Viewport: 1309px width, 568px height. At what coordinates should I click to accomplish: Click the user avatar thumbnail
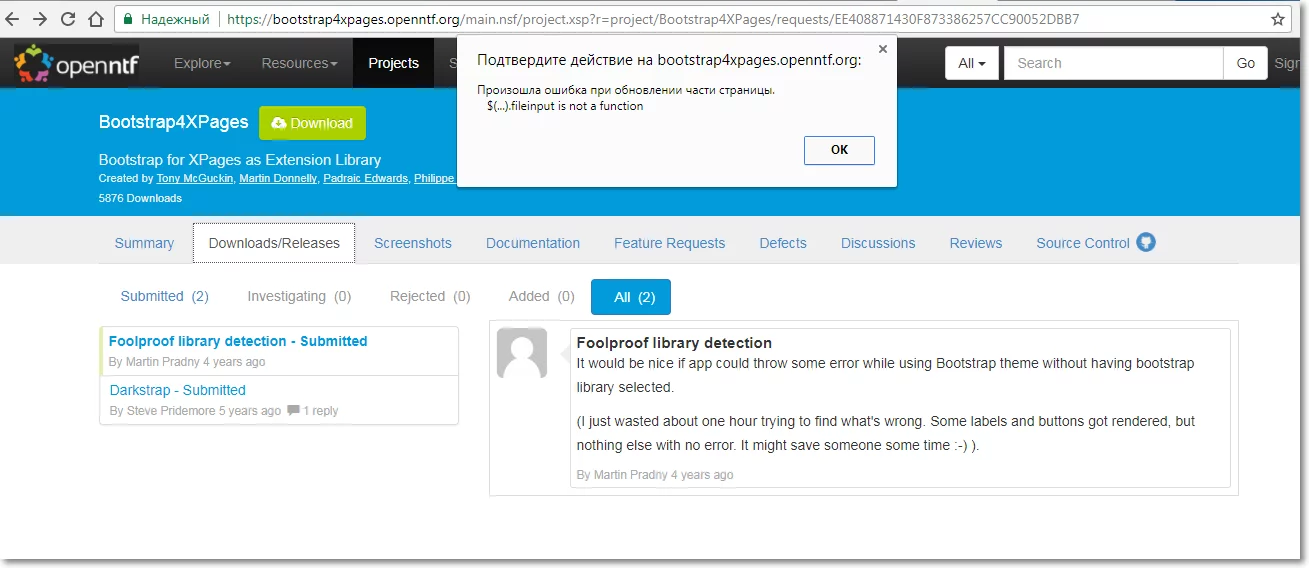[x=522, y=353]
